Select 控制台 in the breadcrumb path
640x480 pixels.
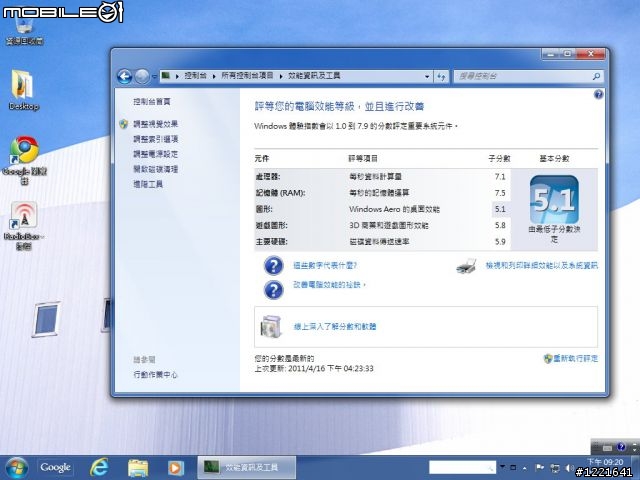(x=196, y=76)
